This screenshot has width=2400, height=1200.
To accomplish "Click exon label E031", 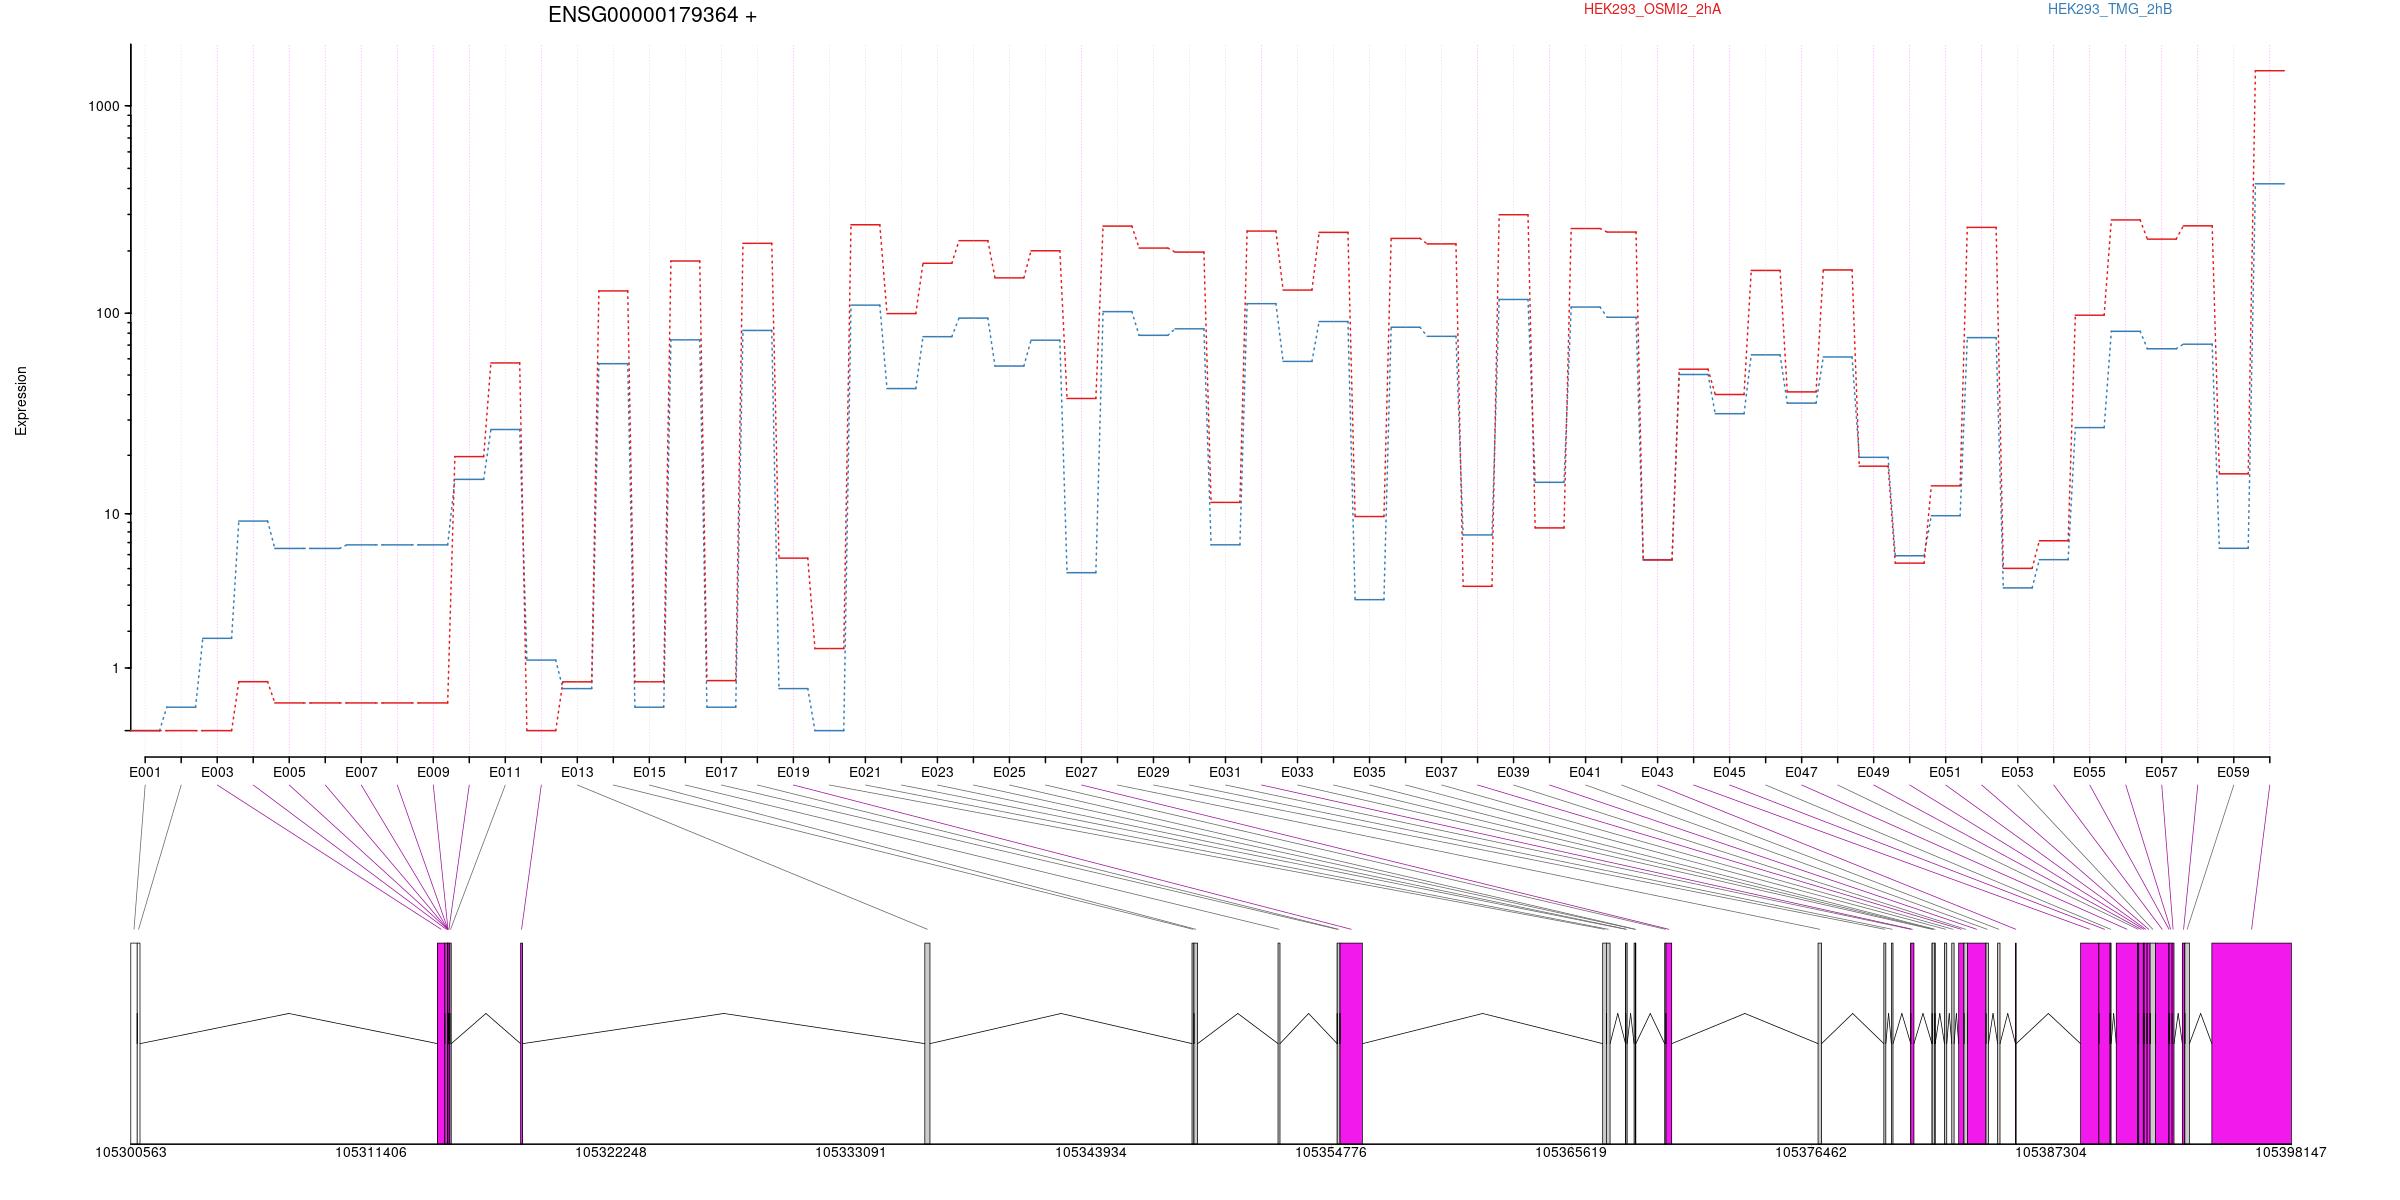I will click(x=1225, y=772).
